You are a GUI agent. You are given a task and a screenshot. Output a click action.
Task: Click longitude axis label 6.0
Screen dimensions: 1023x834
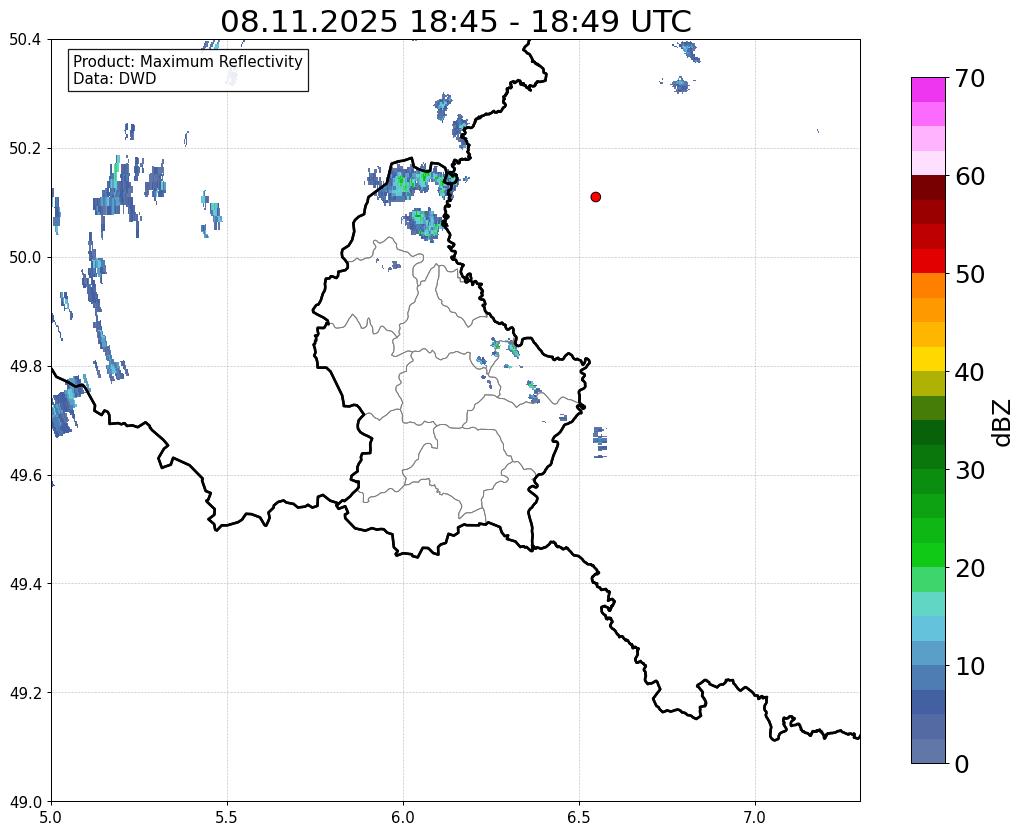(x=403, y=817)
